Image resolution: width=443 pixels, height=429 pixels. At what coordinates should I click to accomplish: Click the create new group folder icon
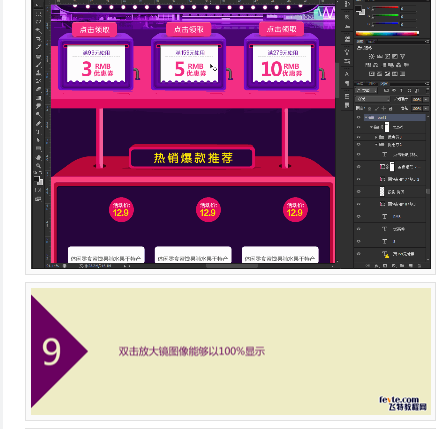402,266
